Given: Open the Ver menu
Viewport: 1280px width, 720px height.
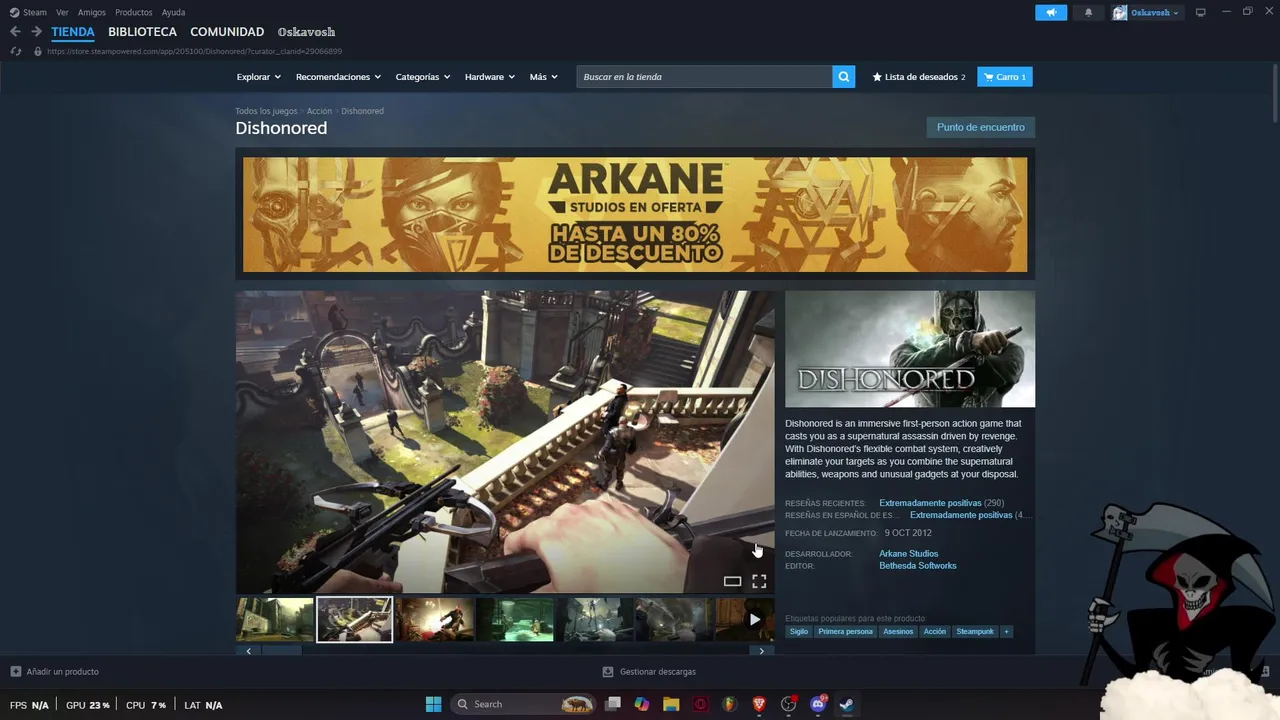Looking at the screenshot, I should click(x=62, y=12).
